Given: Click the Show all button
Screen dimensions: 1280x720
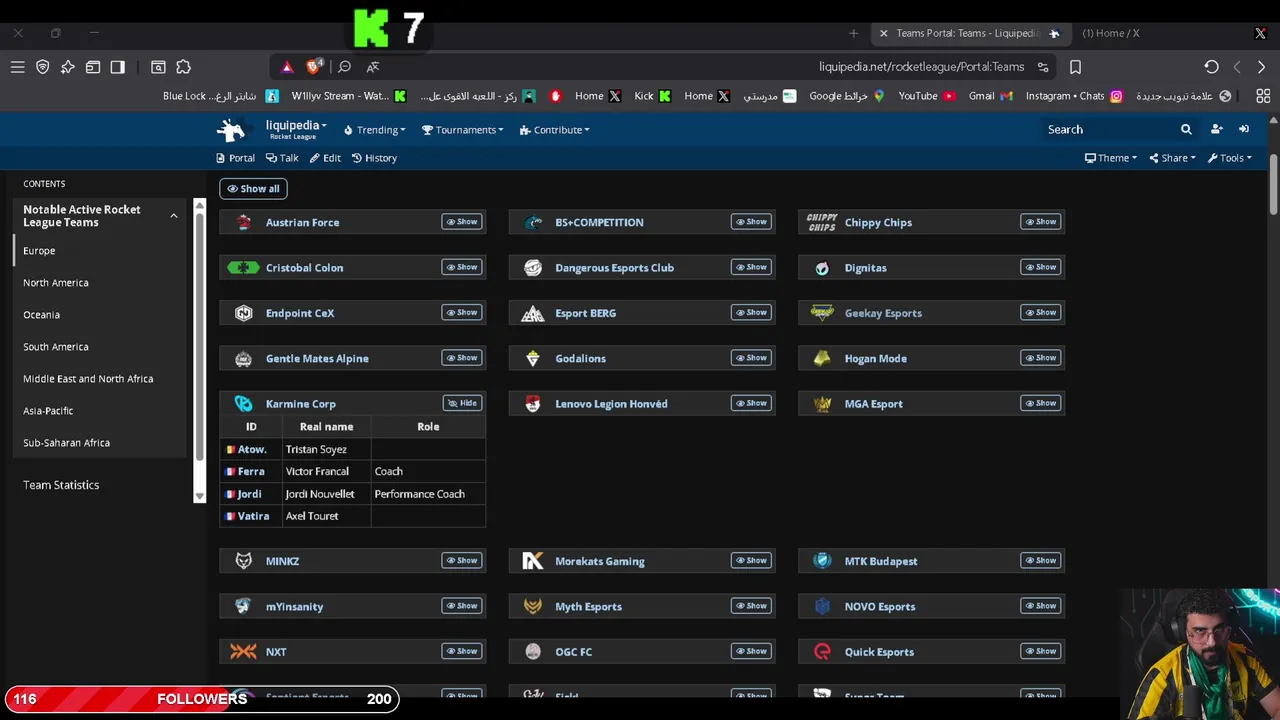Looking at the screenshot, I should 253,189.
